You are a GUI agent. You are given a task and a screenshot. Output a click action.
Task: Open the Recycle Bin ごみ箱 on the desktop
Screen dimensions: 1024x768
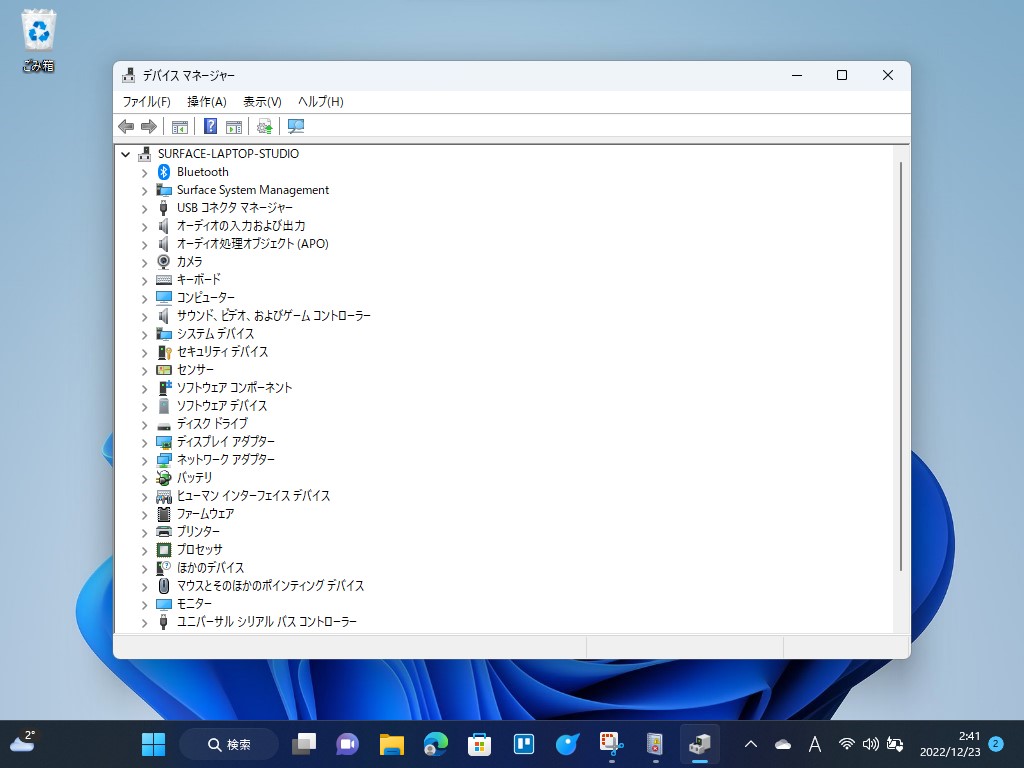coord(39,40)
